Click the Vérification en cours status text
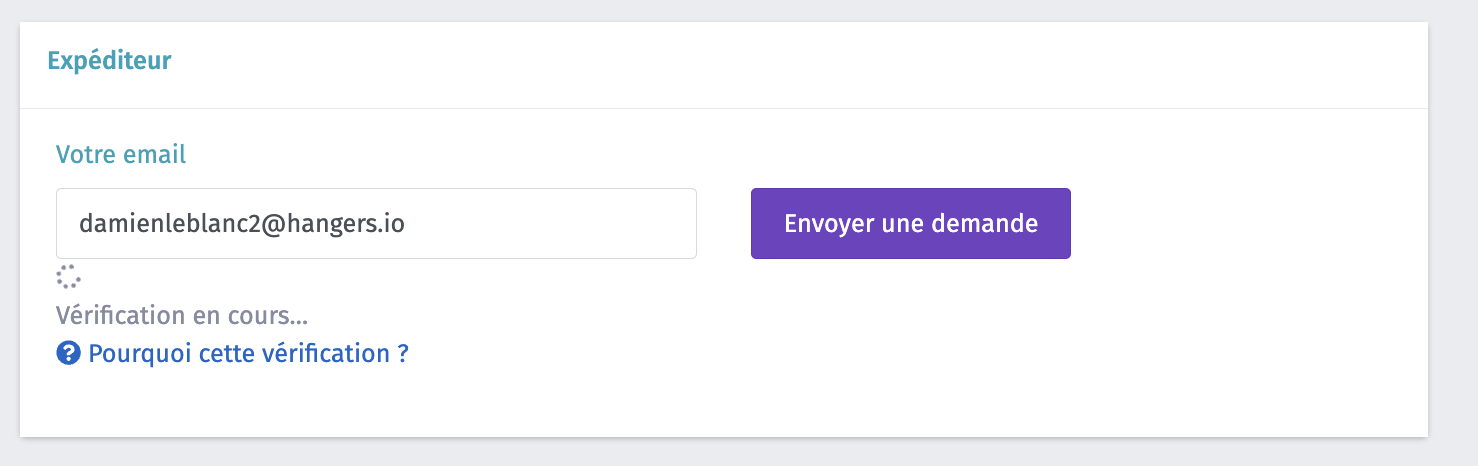Image resolution: width=1478 pixels, height=466 pixels. 182,316
